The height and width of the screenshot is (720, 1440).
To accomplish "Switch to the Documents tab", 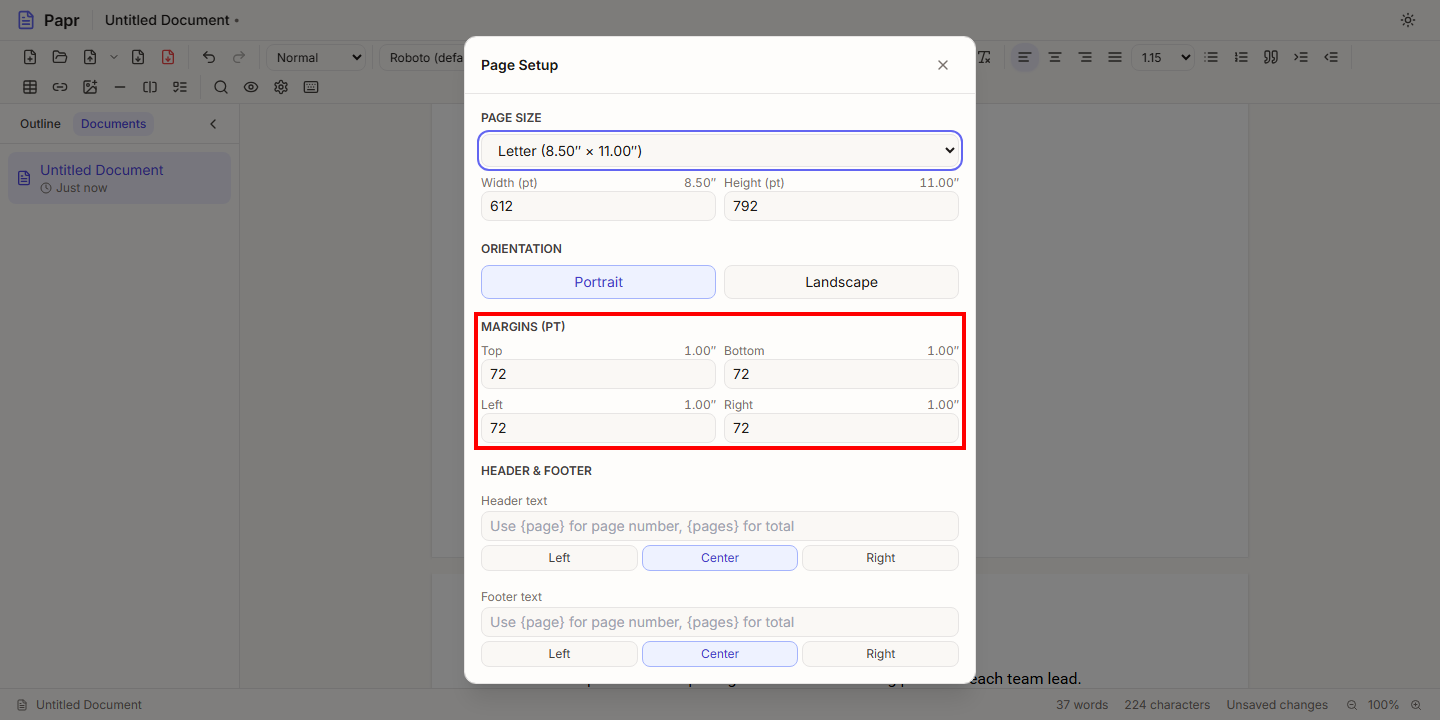I will pyautogui.click(x=114, y=124).
